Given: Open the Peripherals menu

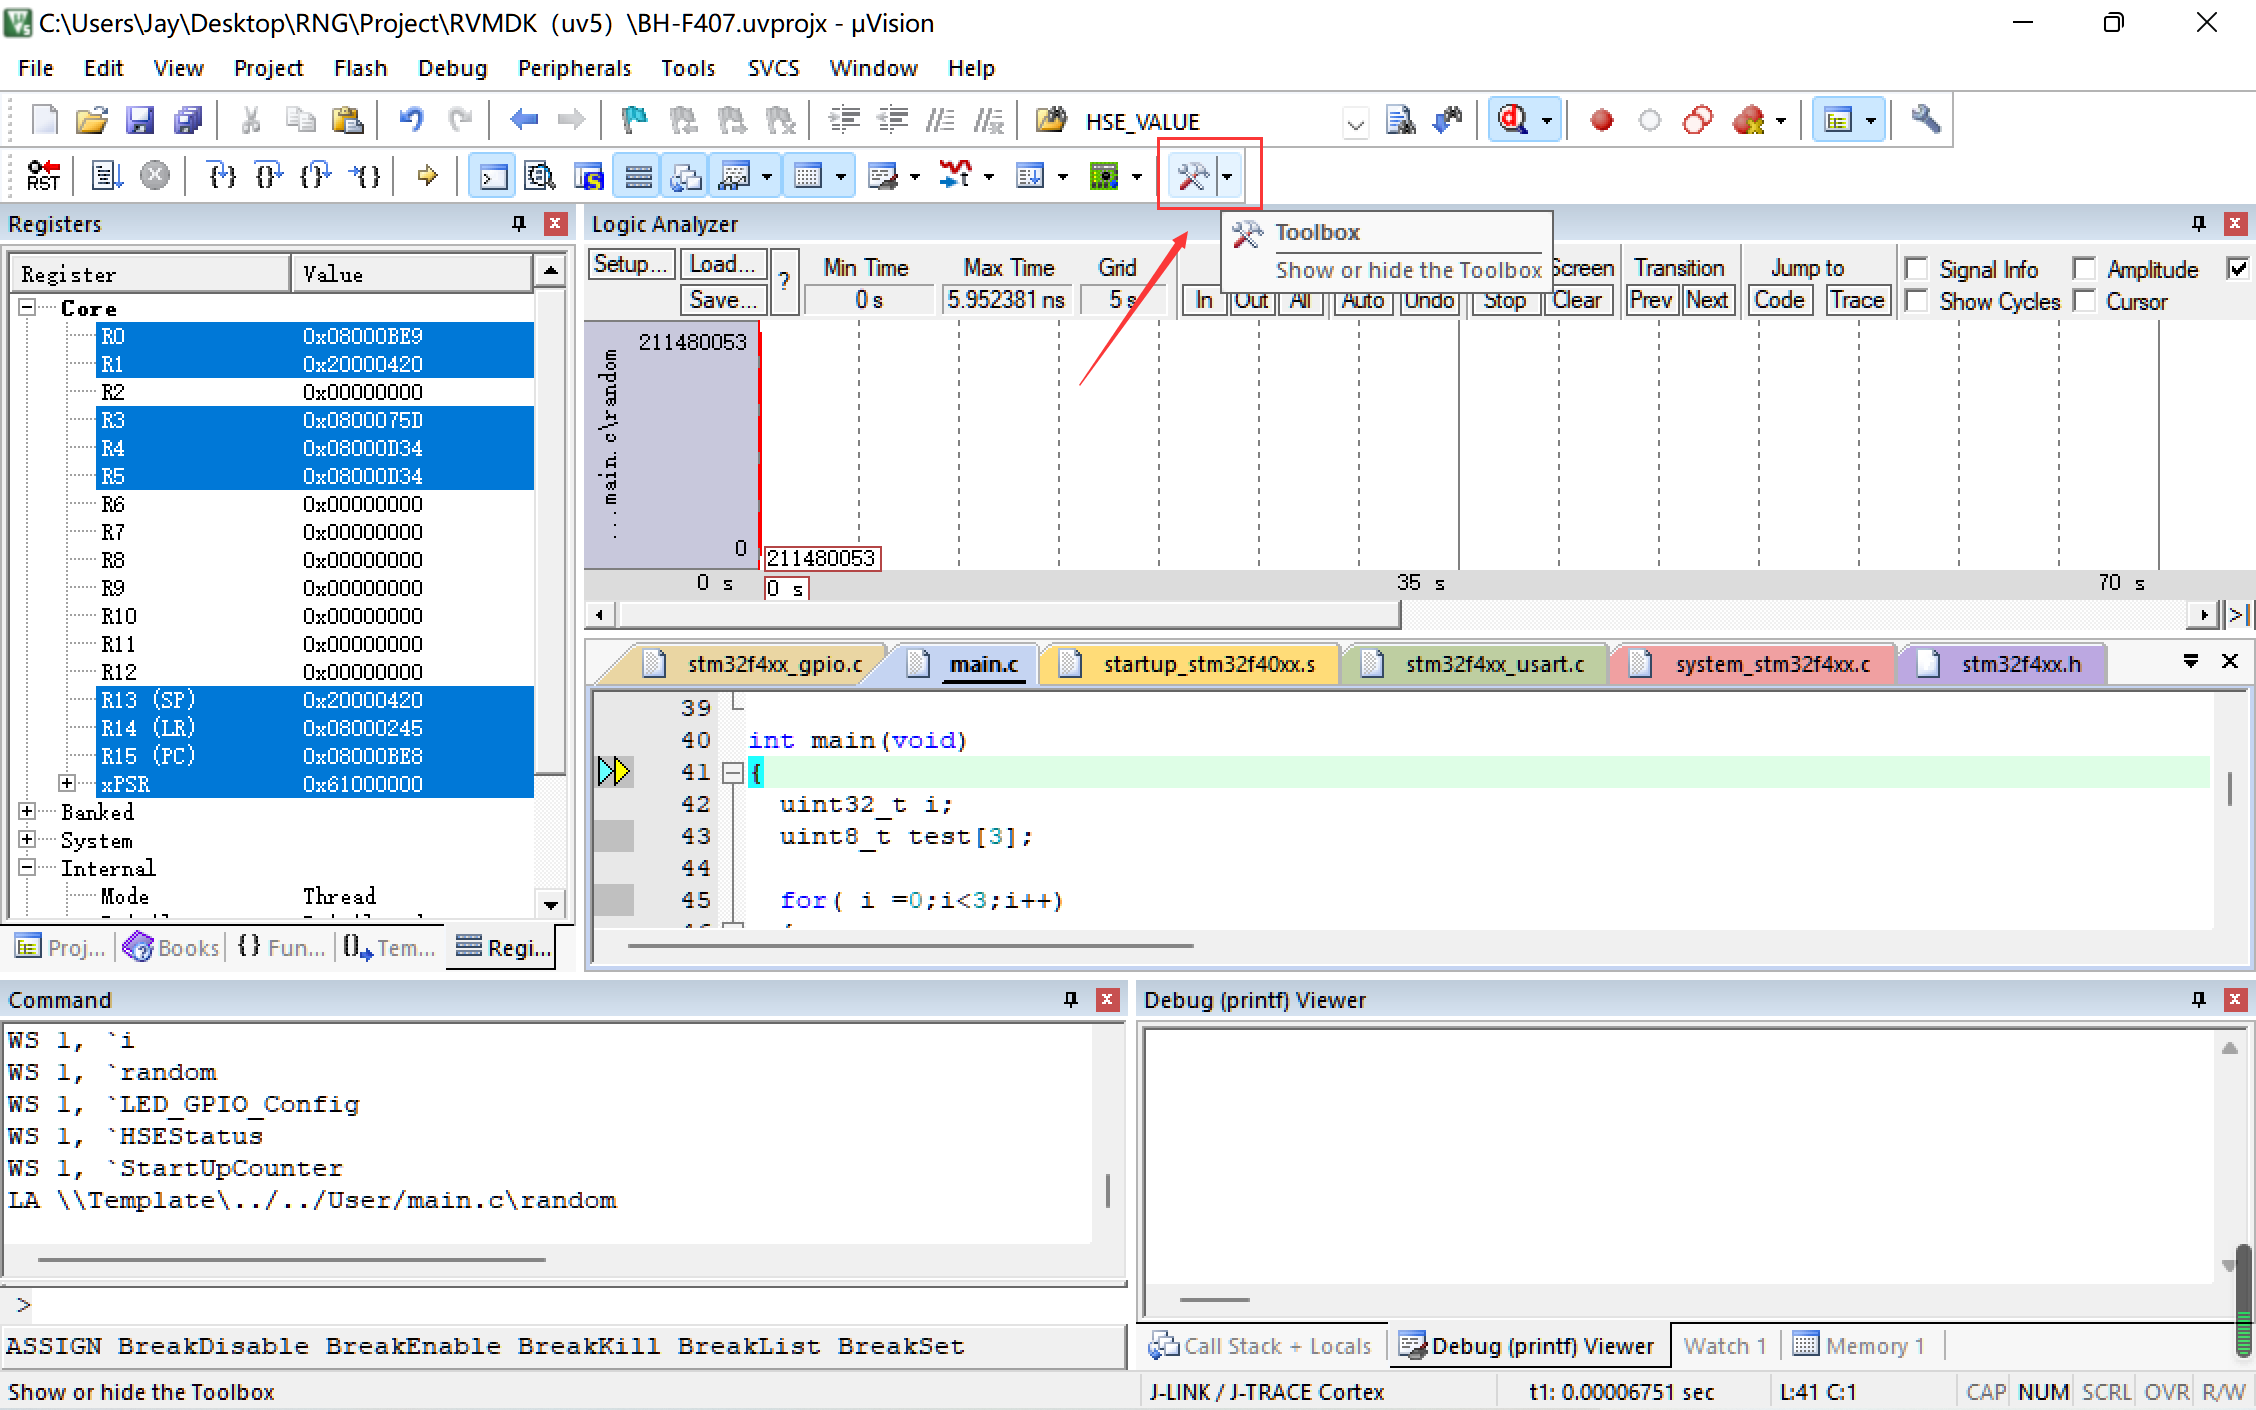Looking at the screenshot, I should (x=574, y=68).
